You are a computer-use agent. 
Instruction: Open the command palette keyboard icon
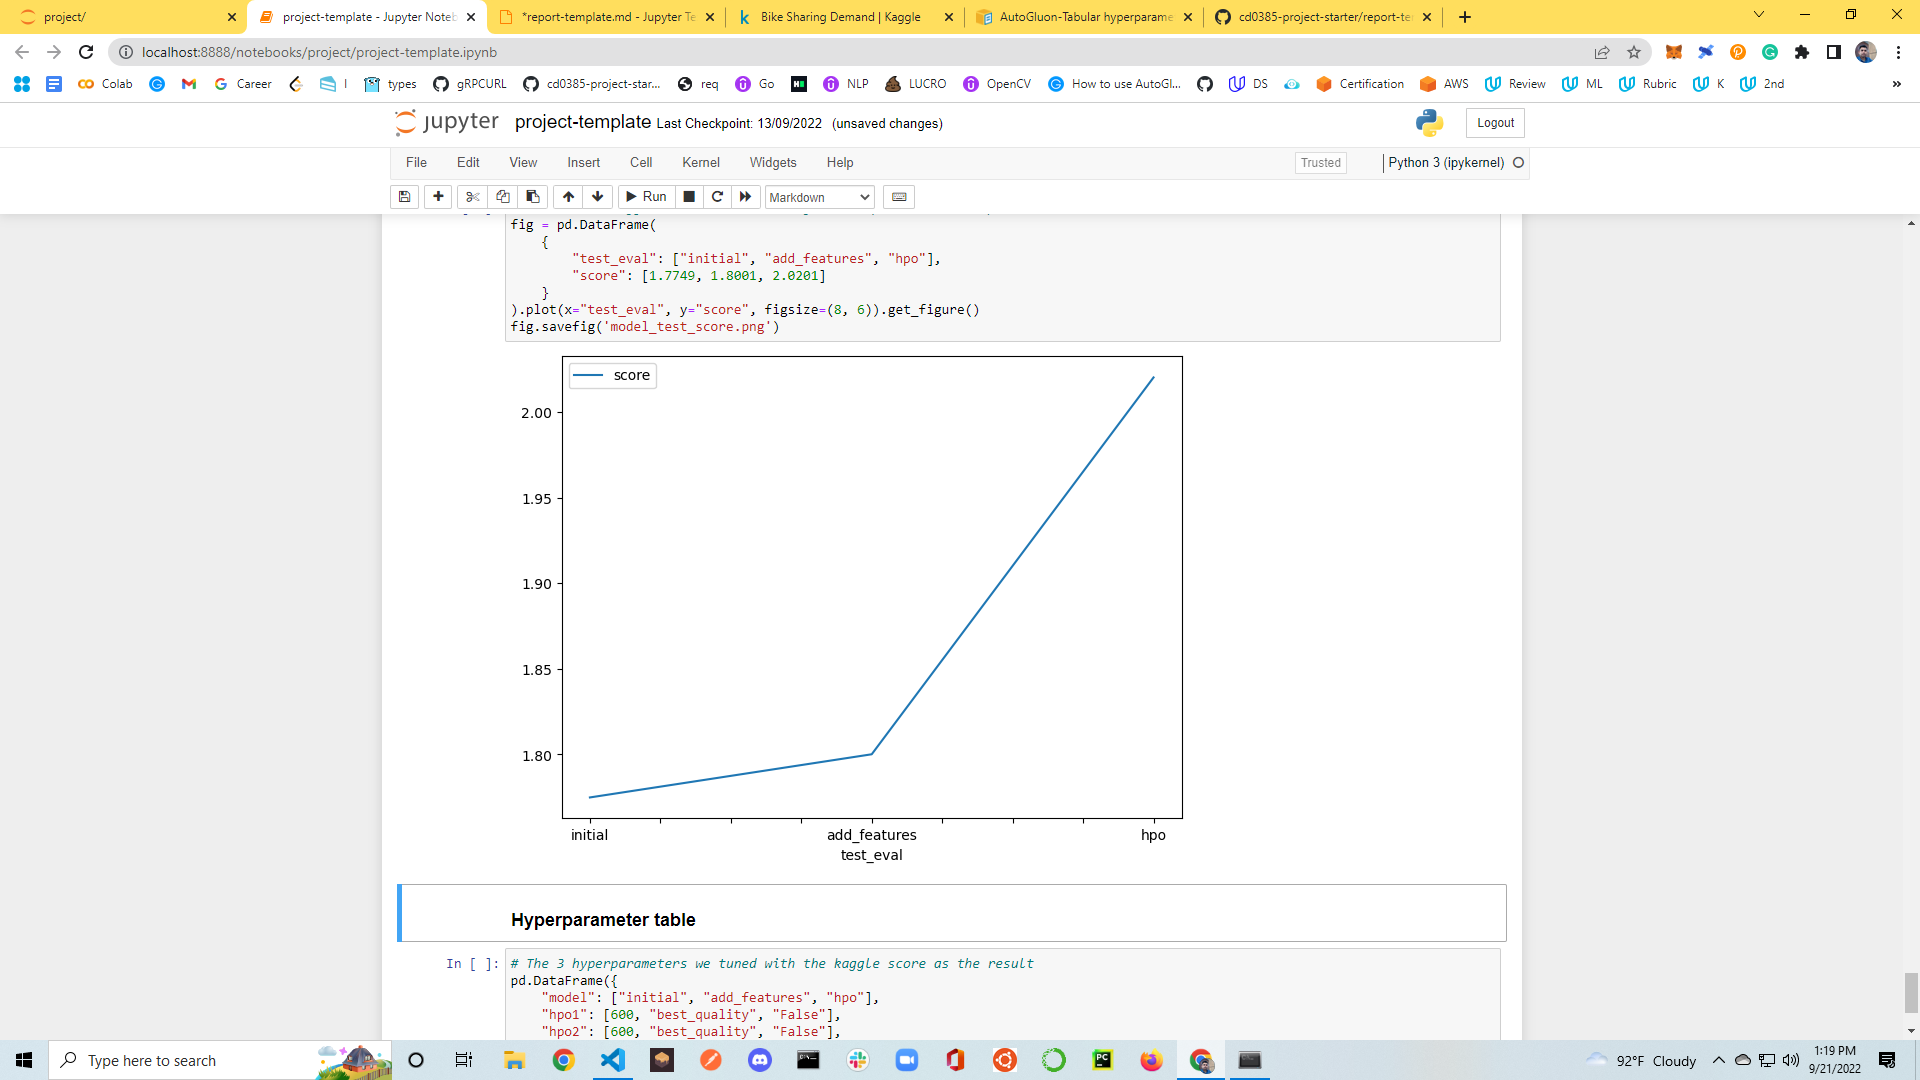pos(899,197)
